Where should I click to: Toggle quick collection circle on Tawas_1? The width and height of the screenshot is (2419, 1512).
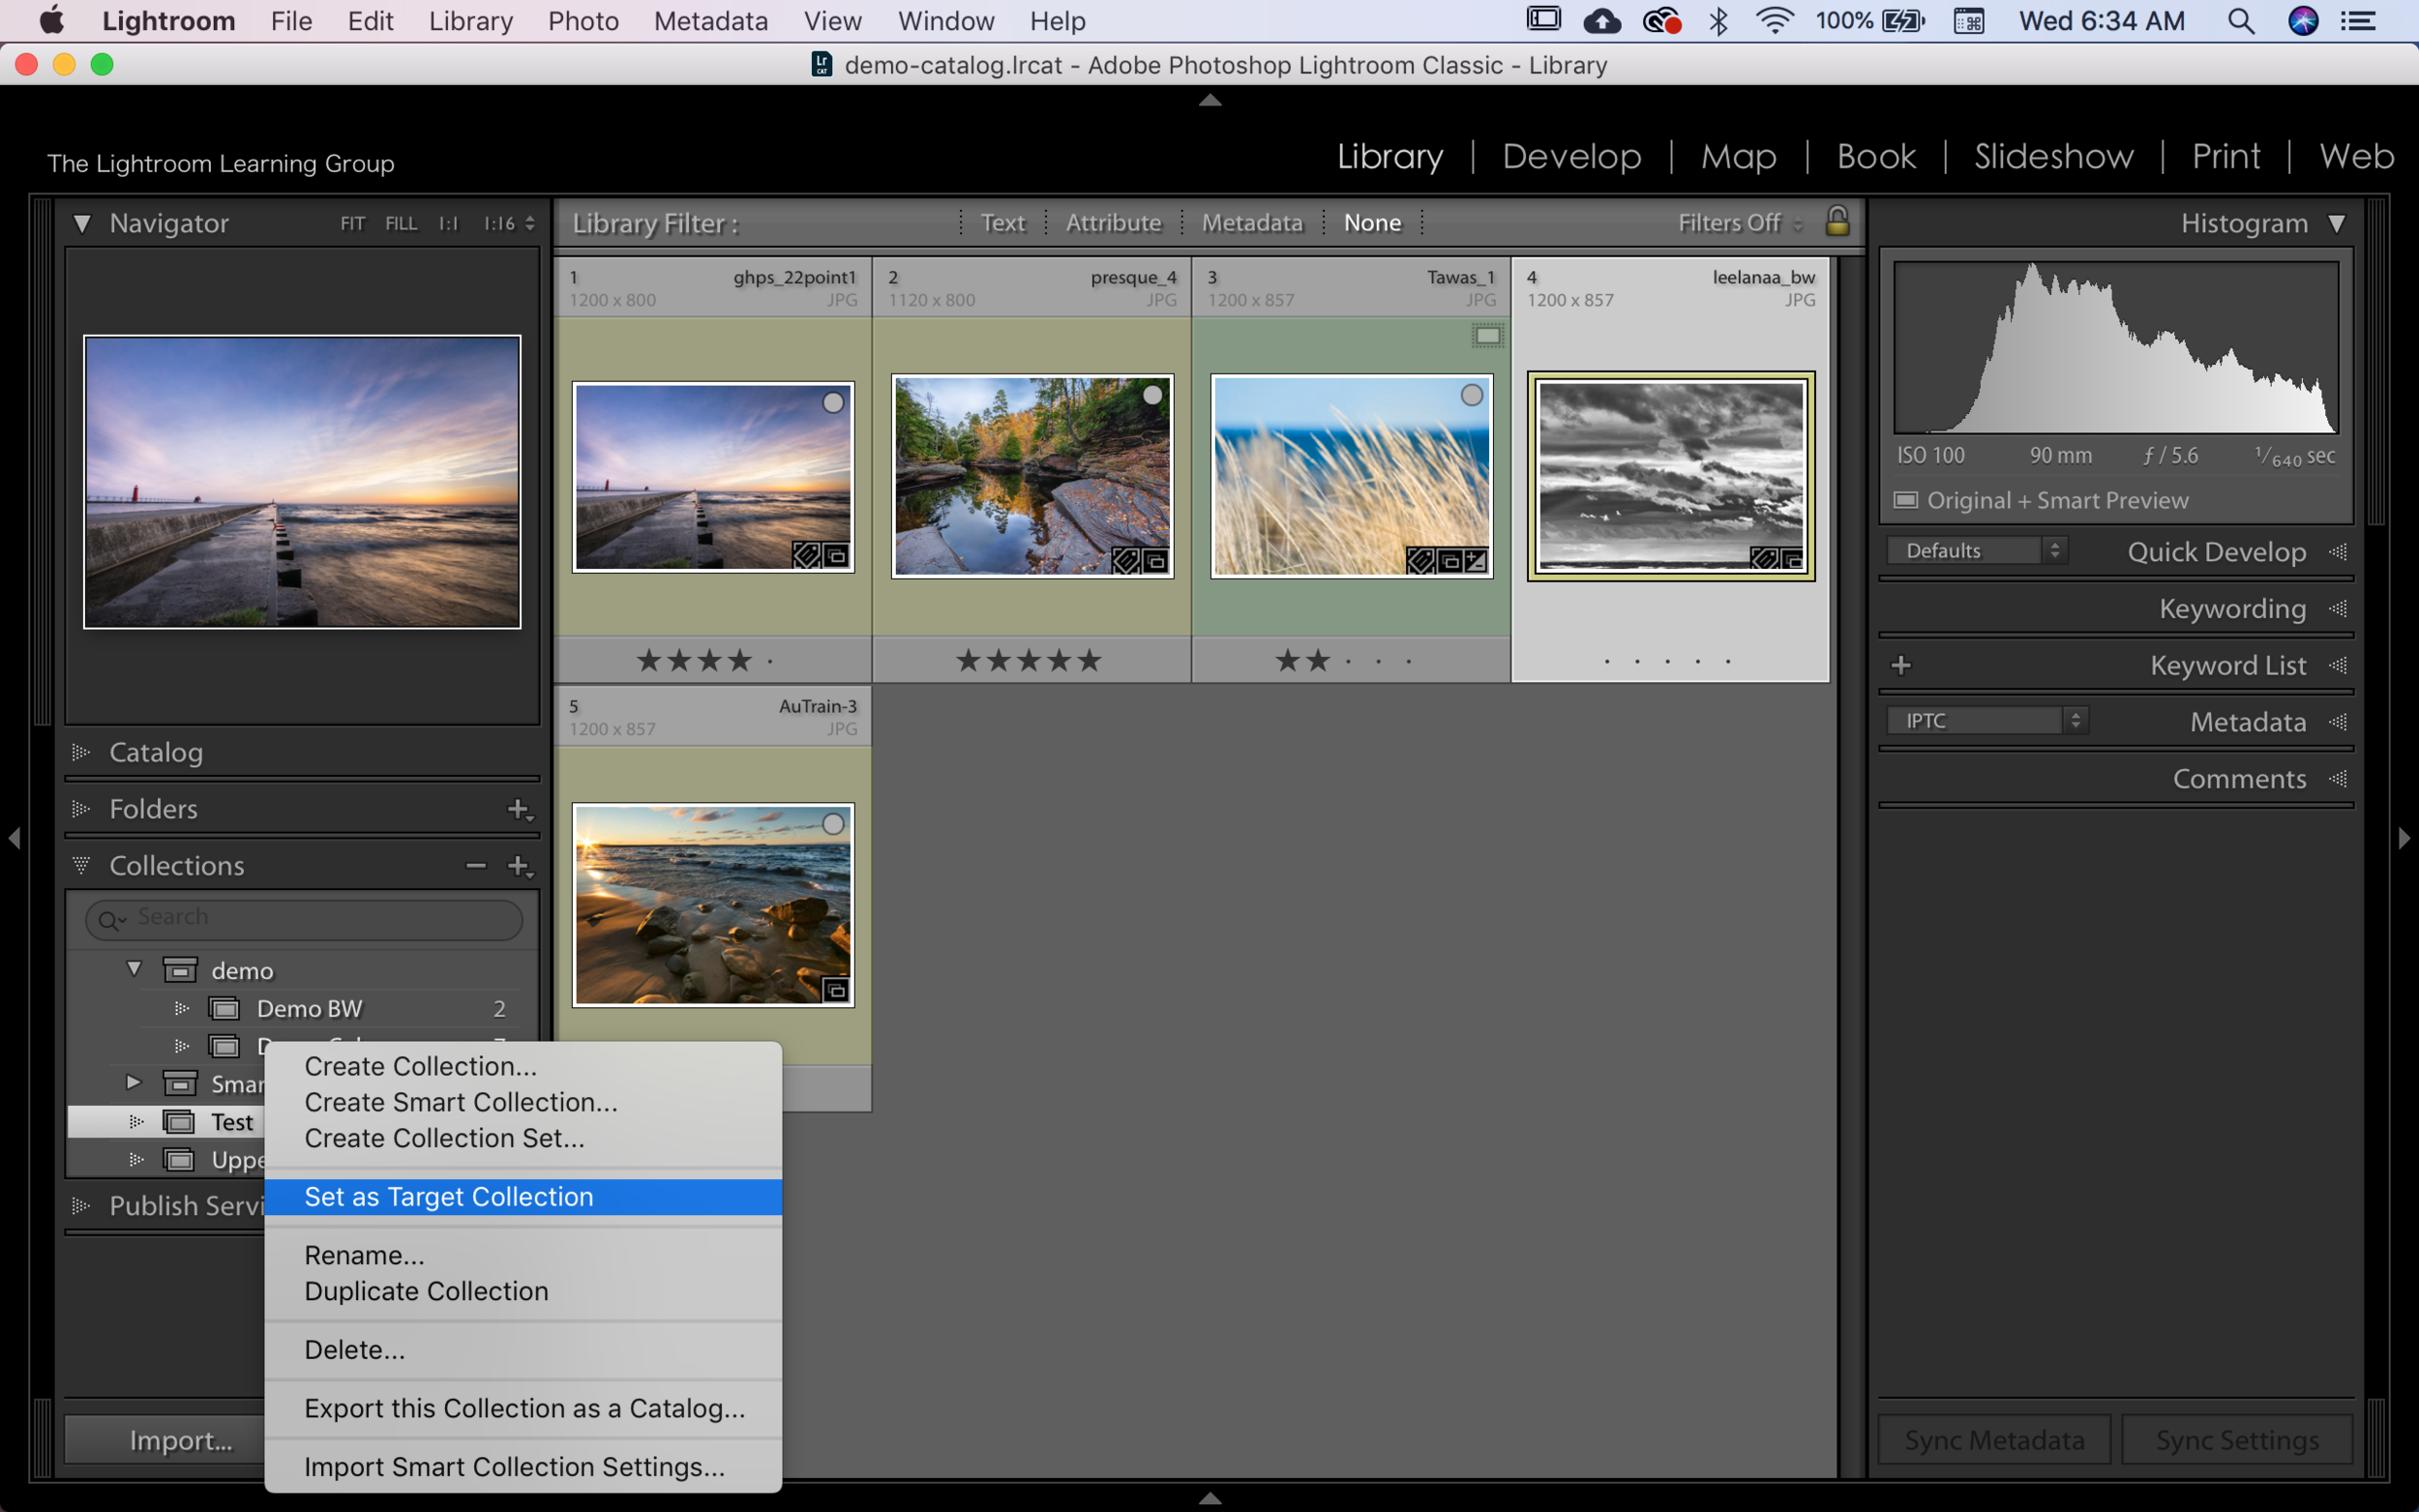[x=1471, y=395]
